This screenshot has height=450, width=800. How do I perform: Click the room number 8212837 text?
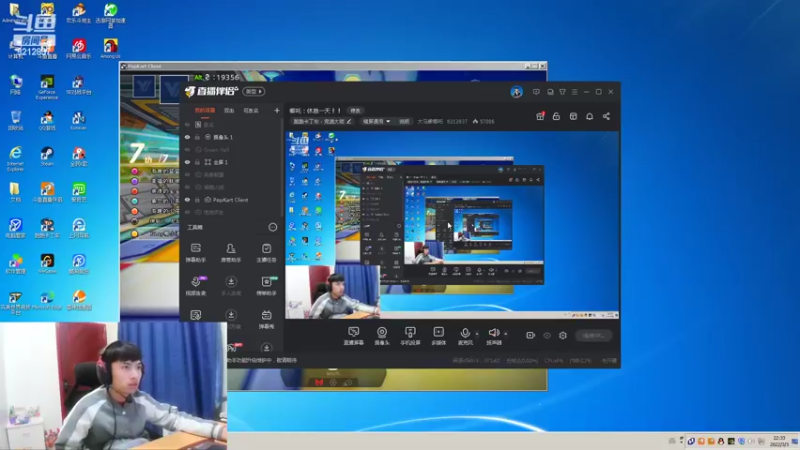[457, 121]
